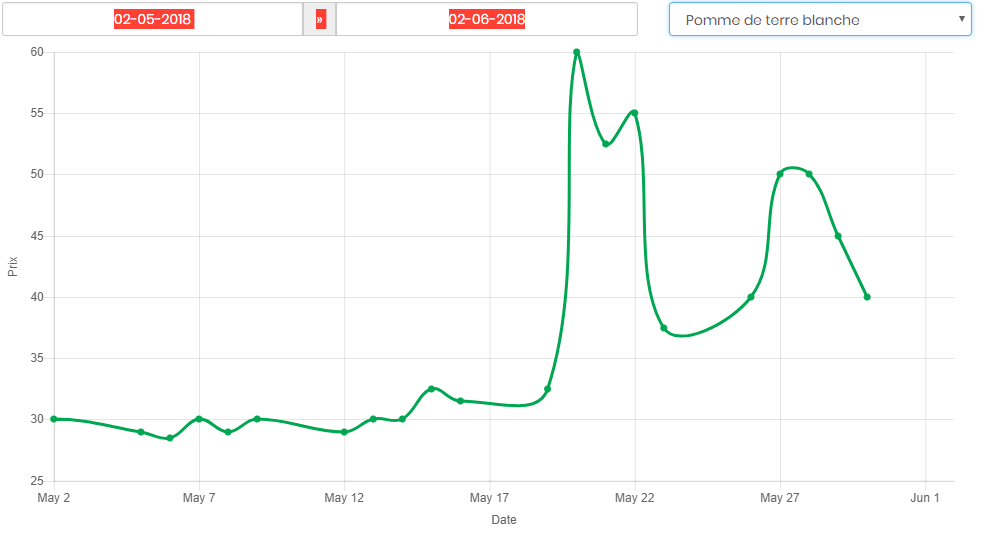Click the first data point on May 2
The image size is (992, 537).
tap(54, 419)
